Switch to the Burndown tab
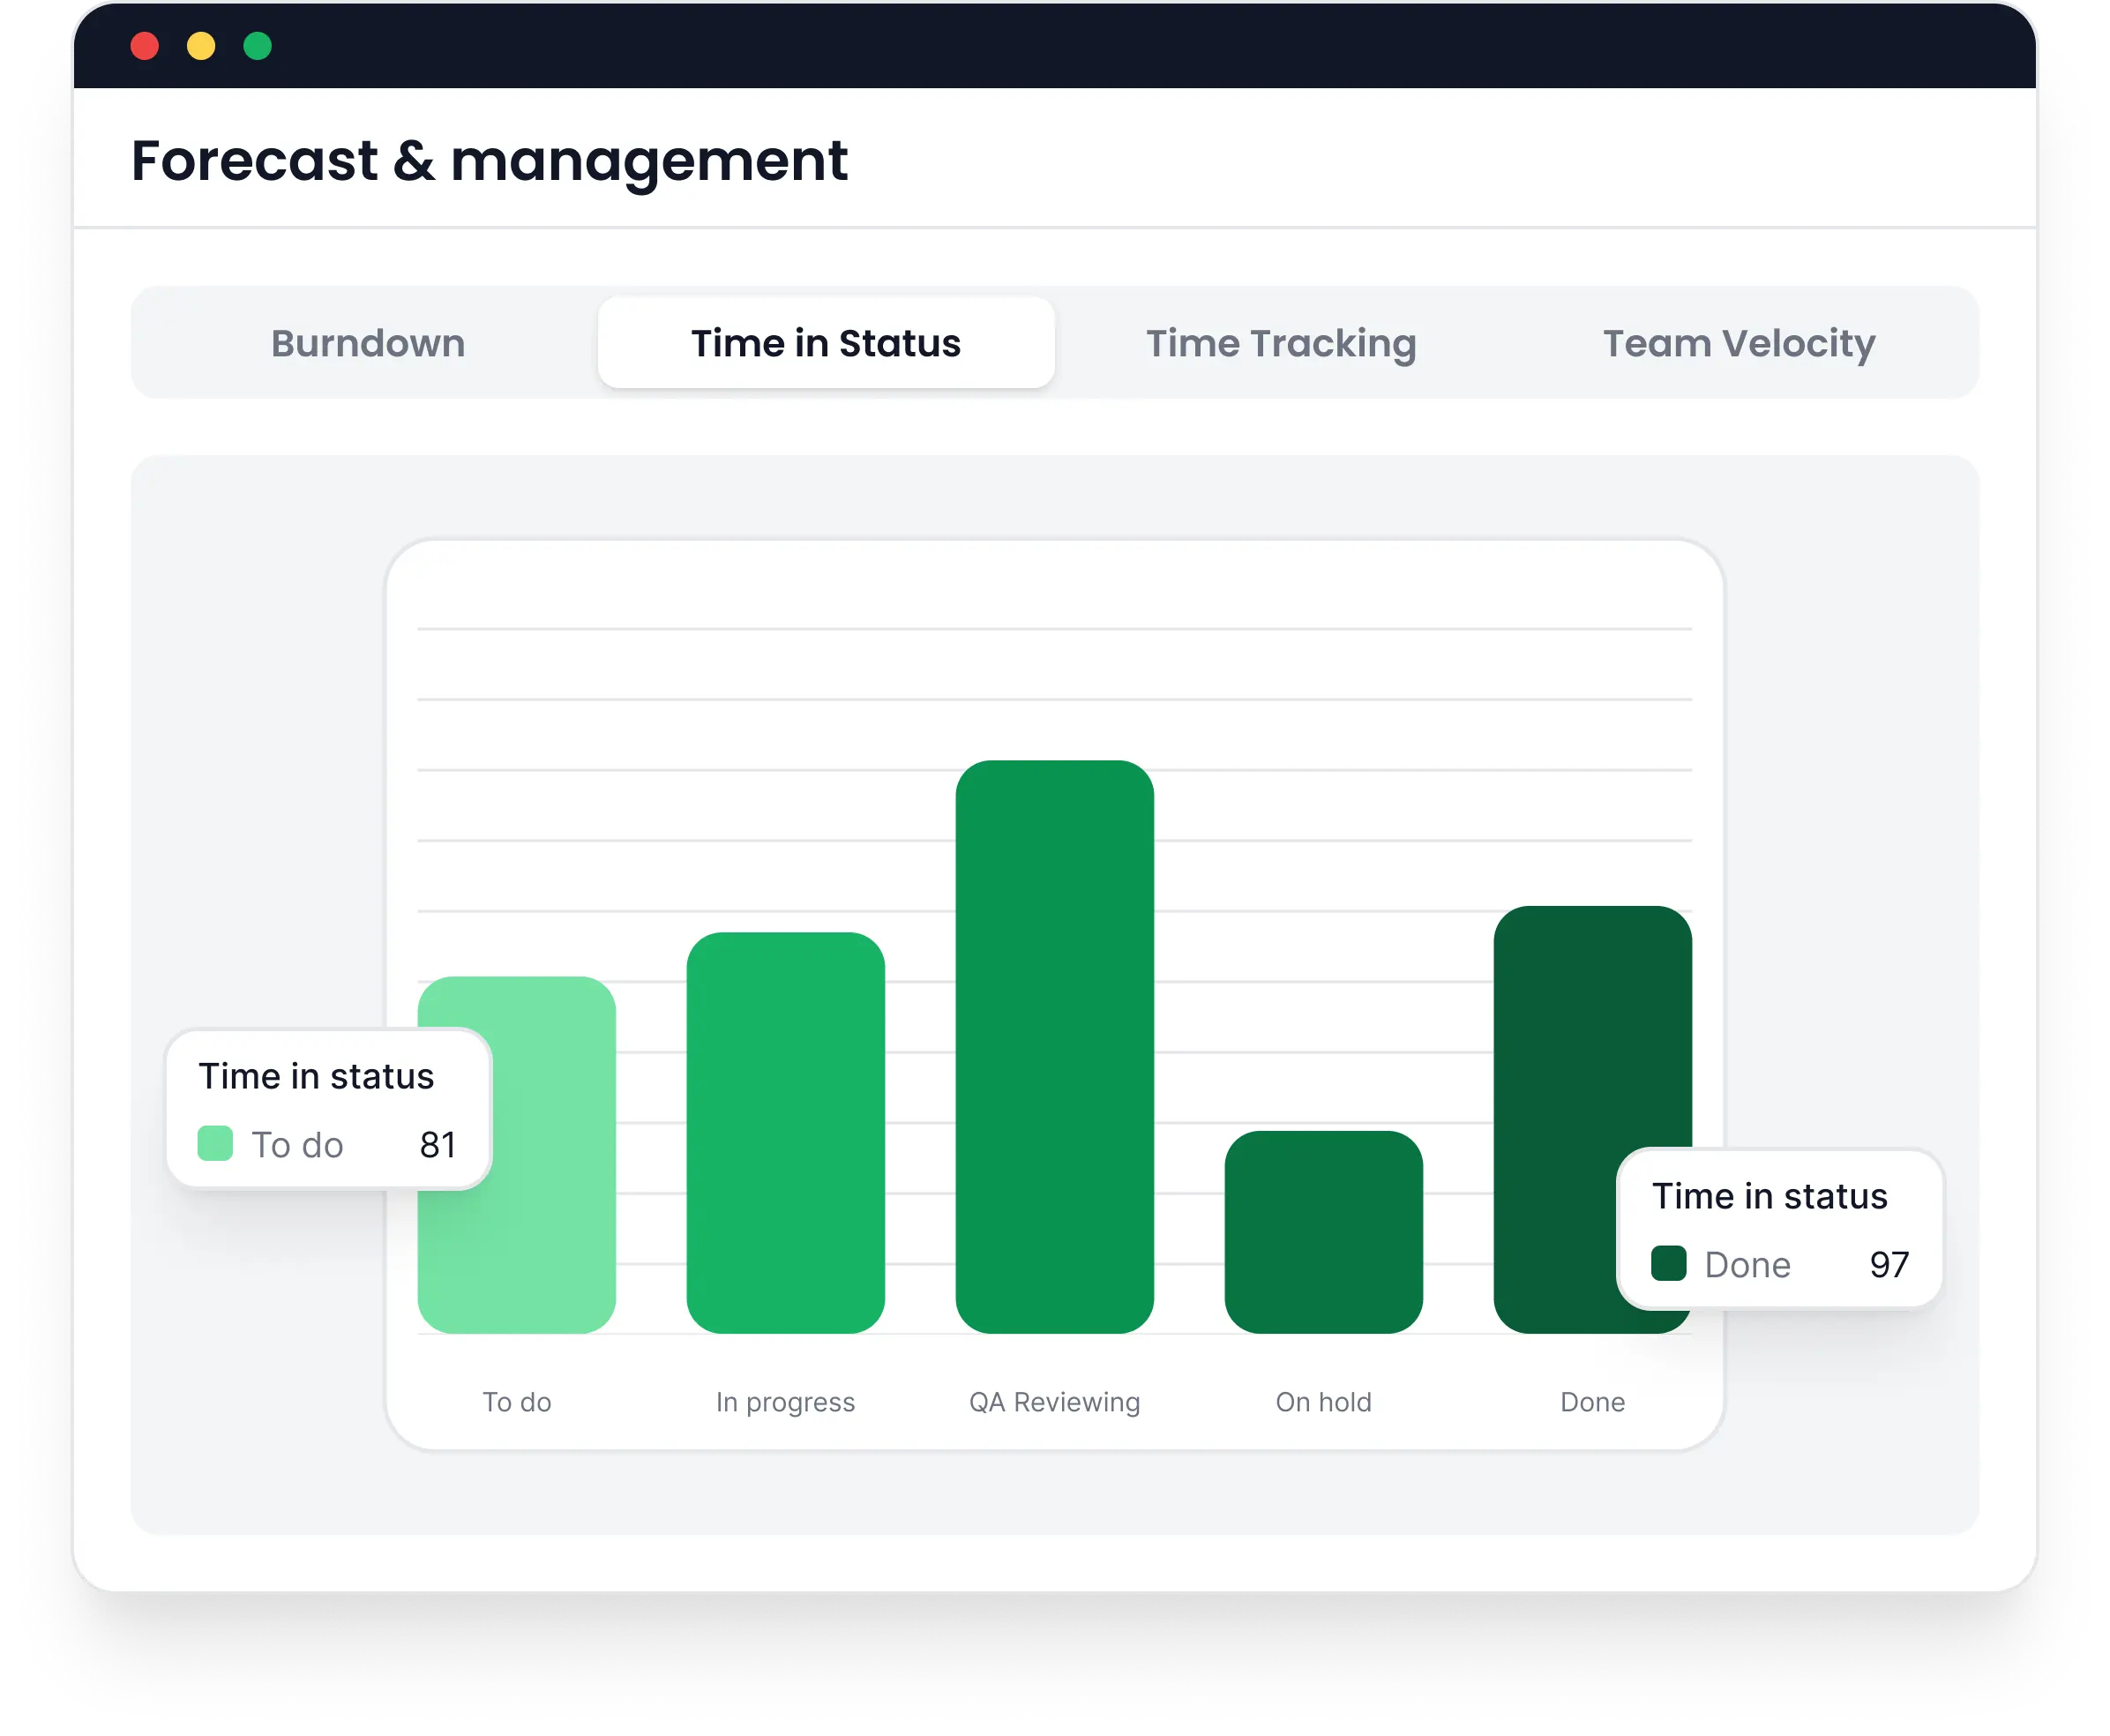This screenshot has width=2110, height=1736. [x=368, y=343]
